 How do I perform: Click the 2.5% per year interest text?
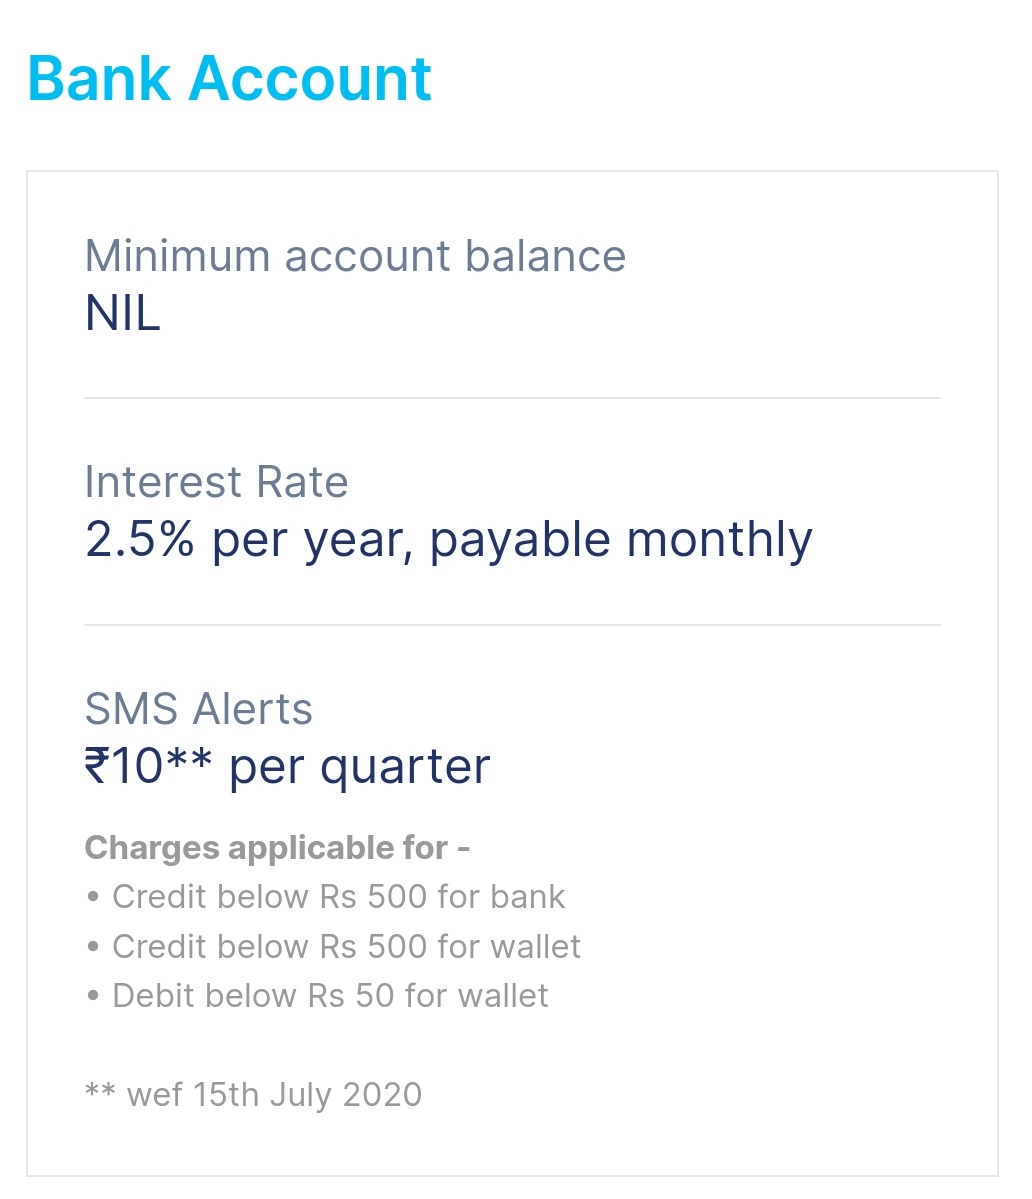pos(448,541)
